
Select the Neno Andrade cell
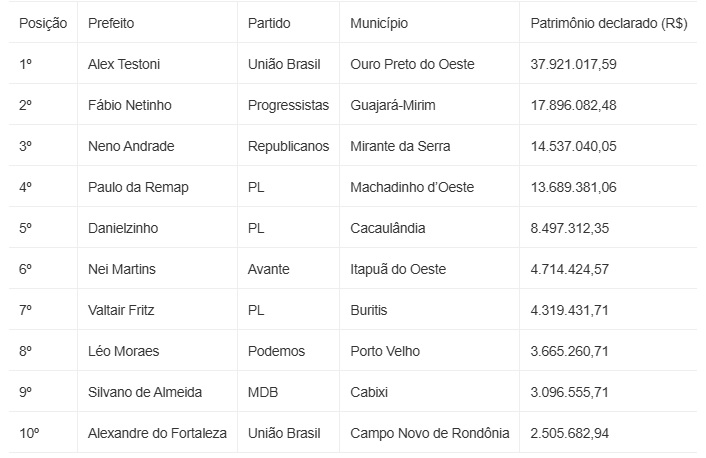pyautogui.click(x=131, y=146)
